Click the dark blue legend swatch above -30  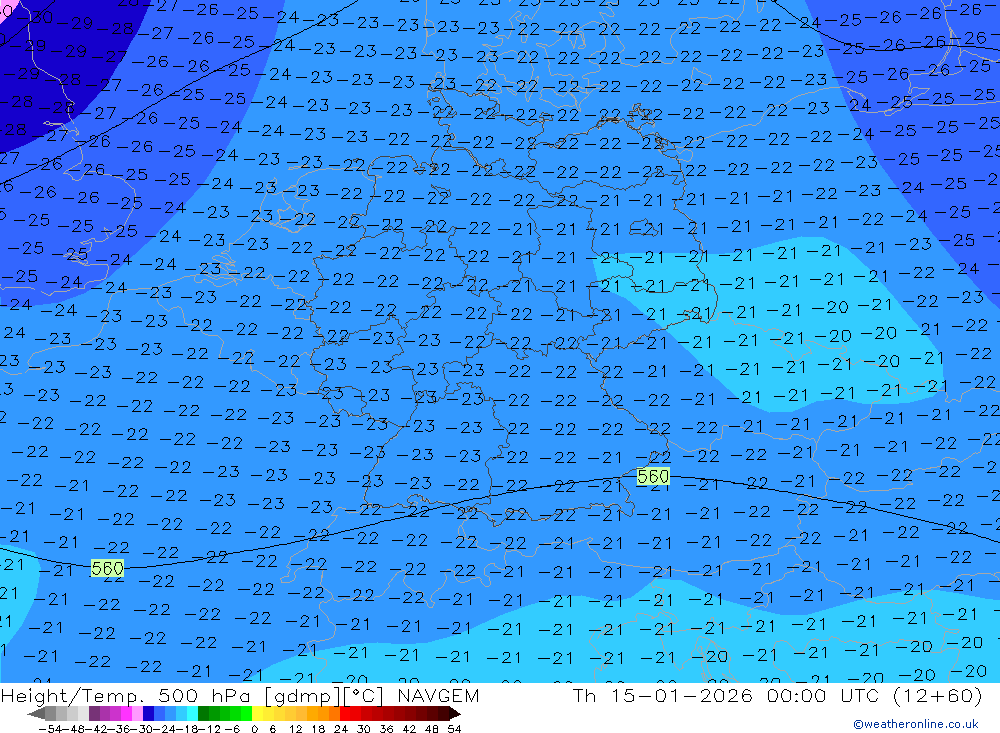coord(148,713)
